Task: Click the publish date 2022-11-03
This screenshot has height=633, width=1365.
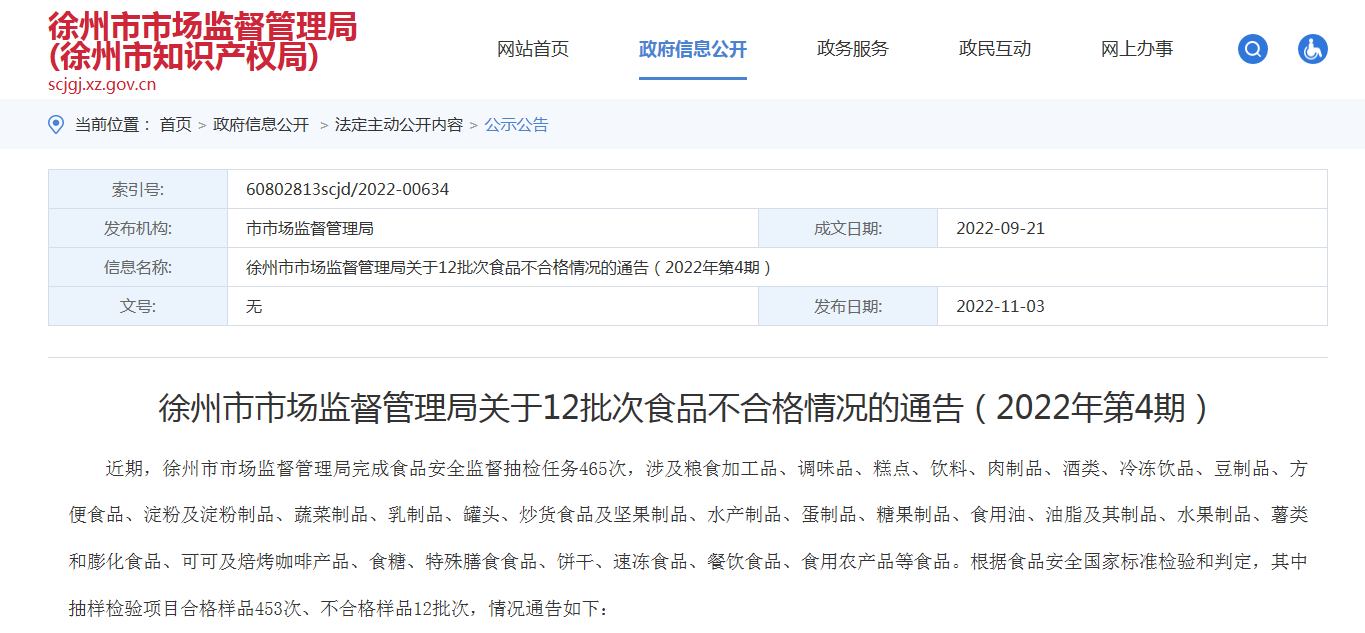Action: tap(1000, 306)
